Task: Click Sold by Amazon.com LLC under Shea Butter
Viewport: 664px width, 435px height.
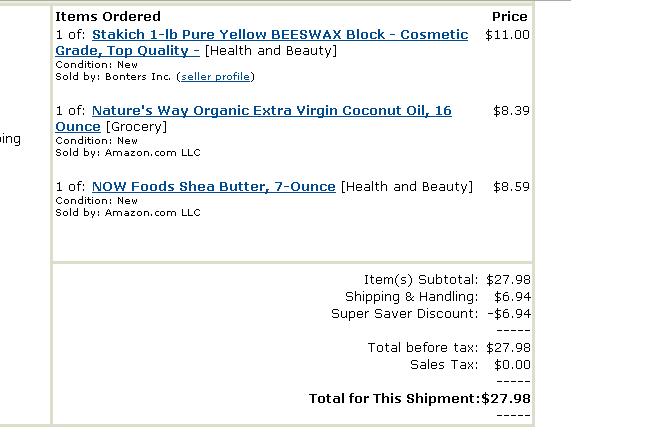Action: click(x=127, y=212)
